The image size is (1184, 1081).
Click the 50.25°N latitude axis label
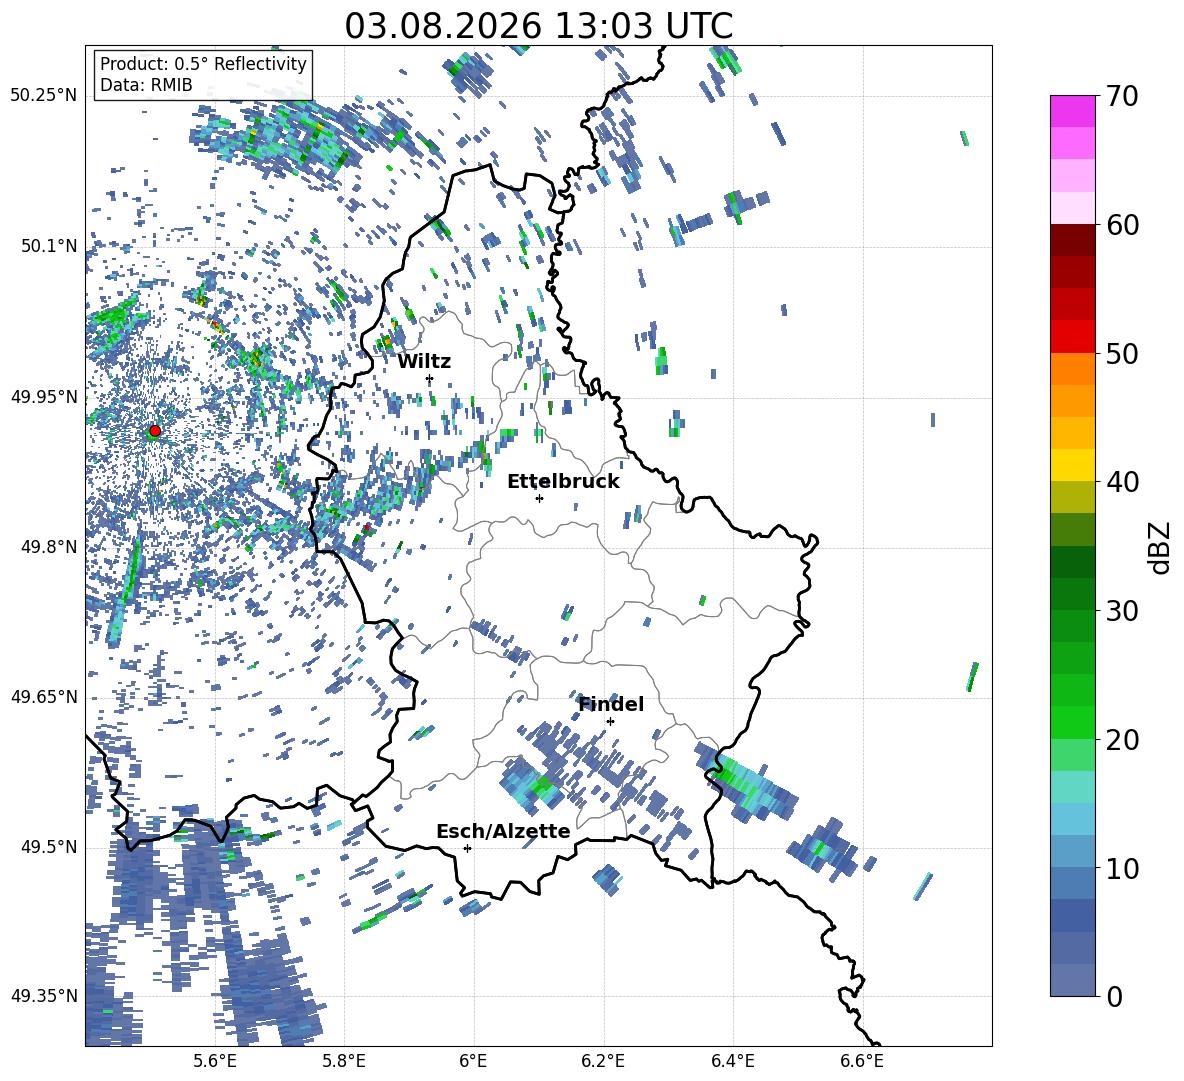coord(44,96)
